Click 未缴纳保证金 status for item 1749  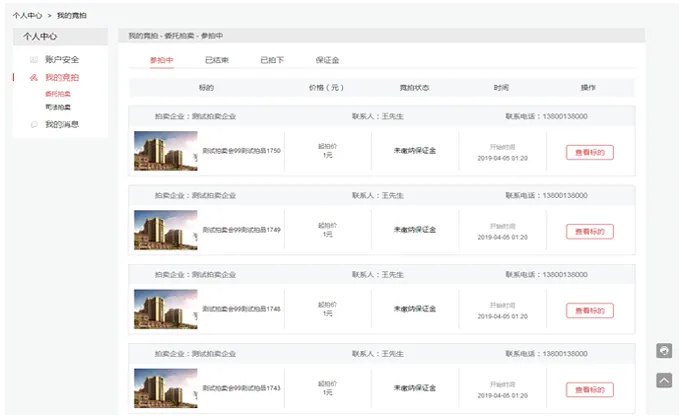(x=415, y=230)
